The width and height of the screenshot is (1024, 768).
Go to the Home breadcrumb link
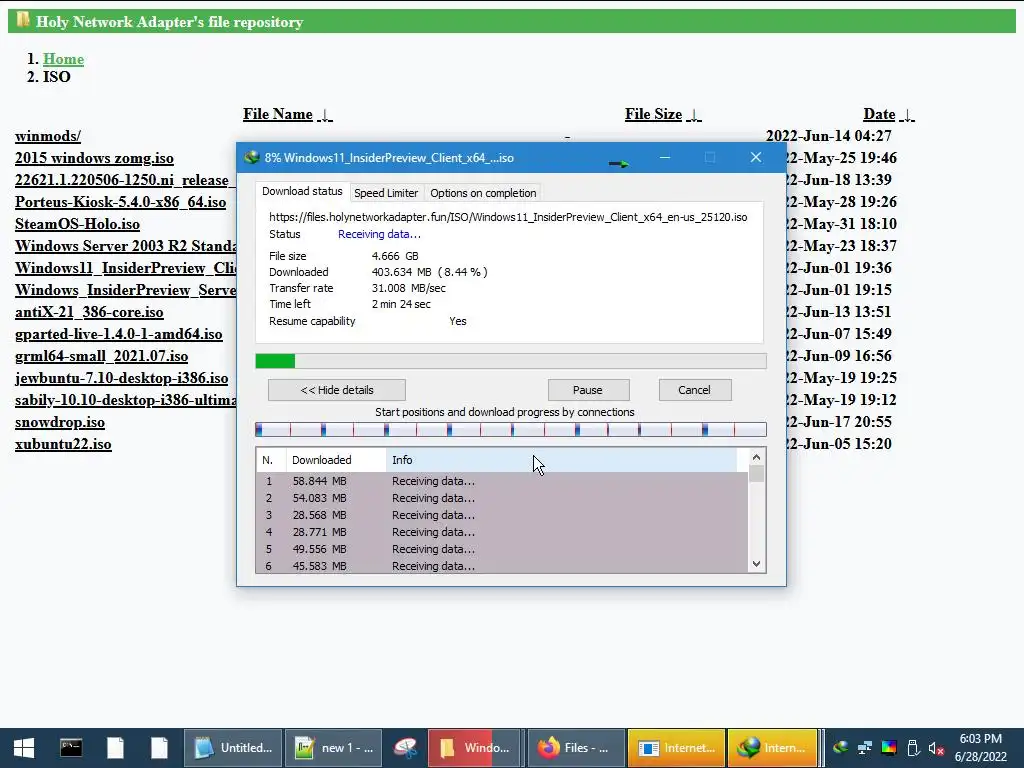[x=63, y=59]
